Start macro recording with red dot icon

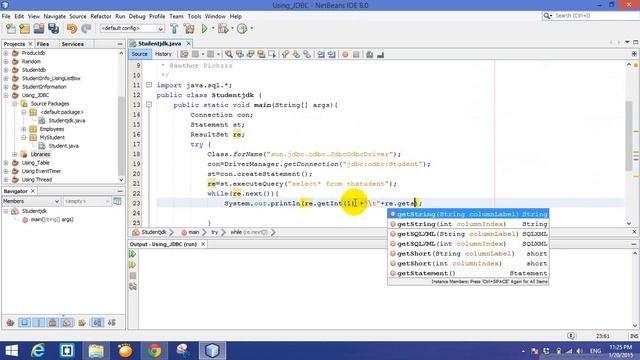click(345, 54)
